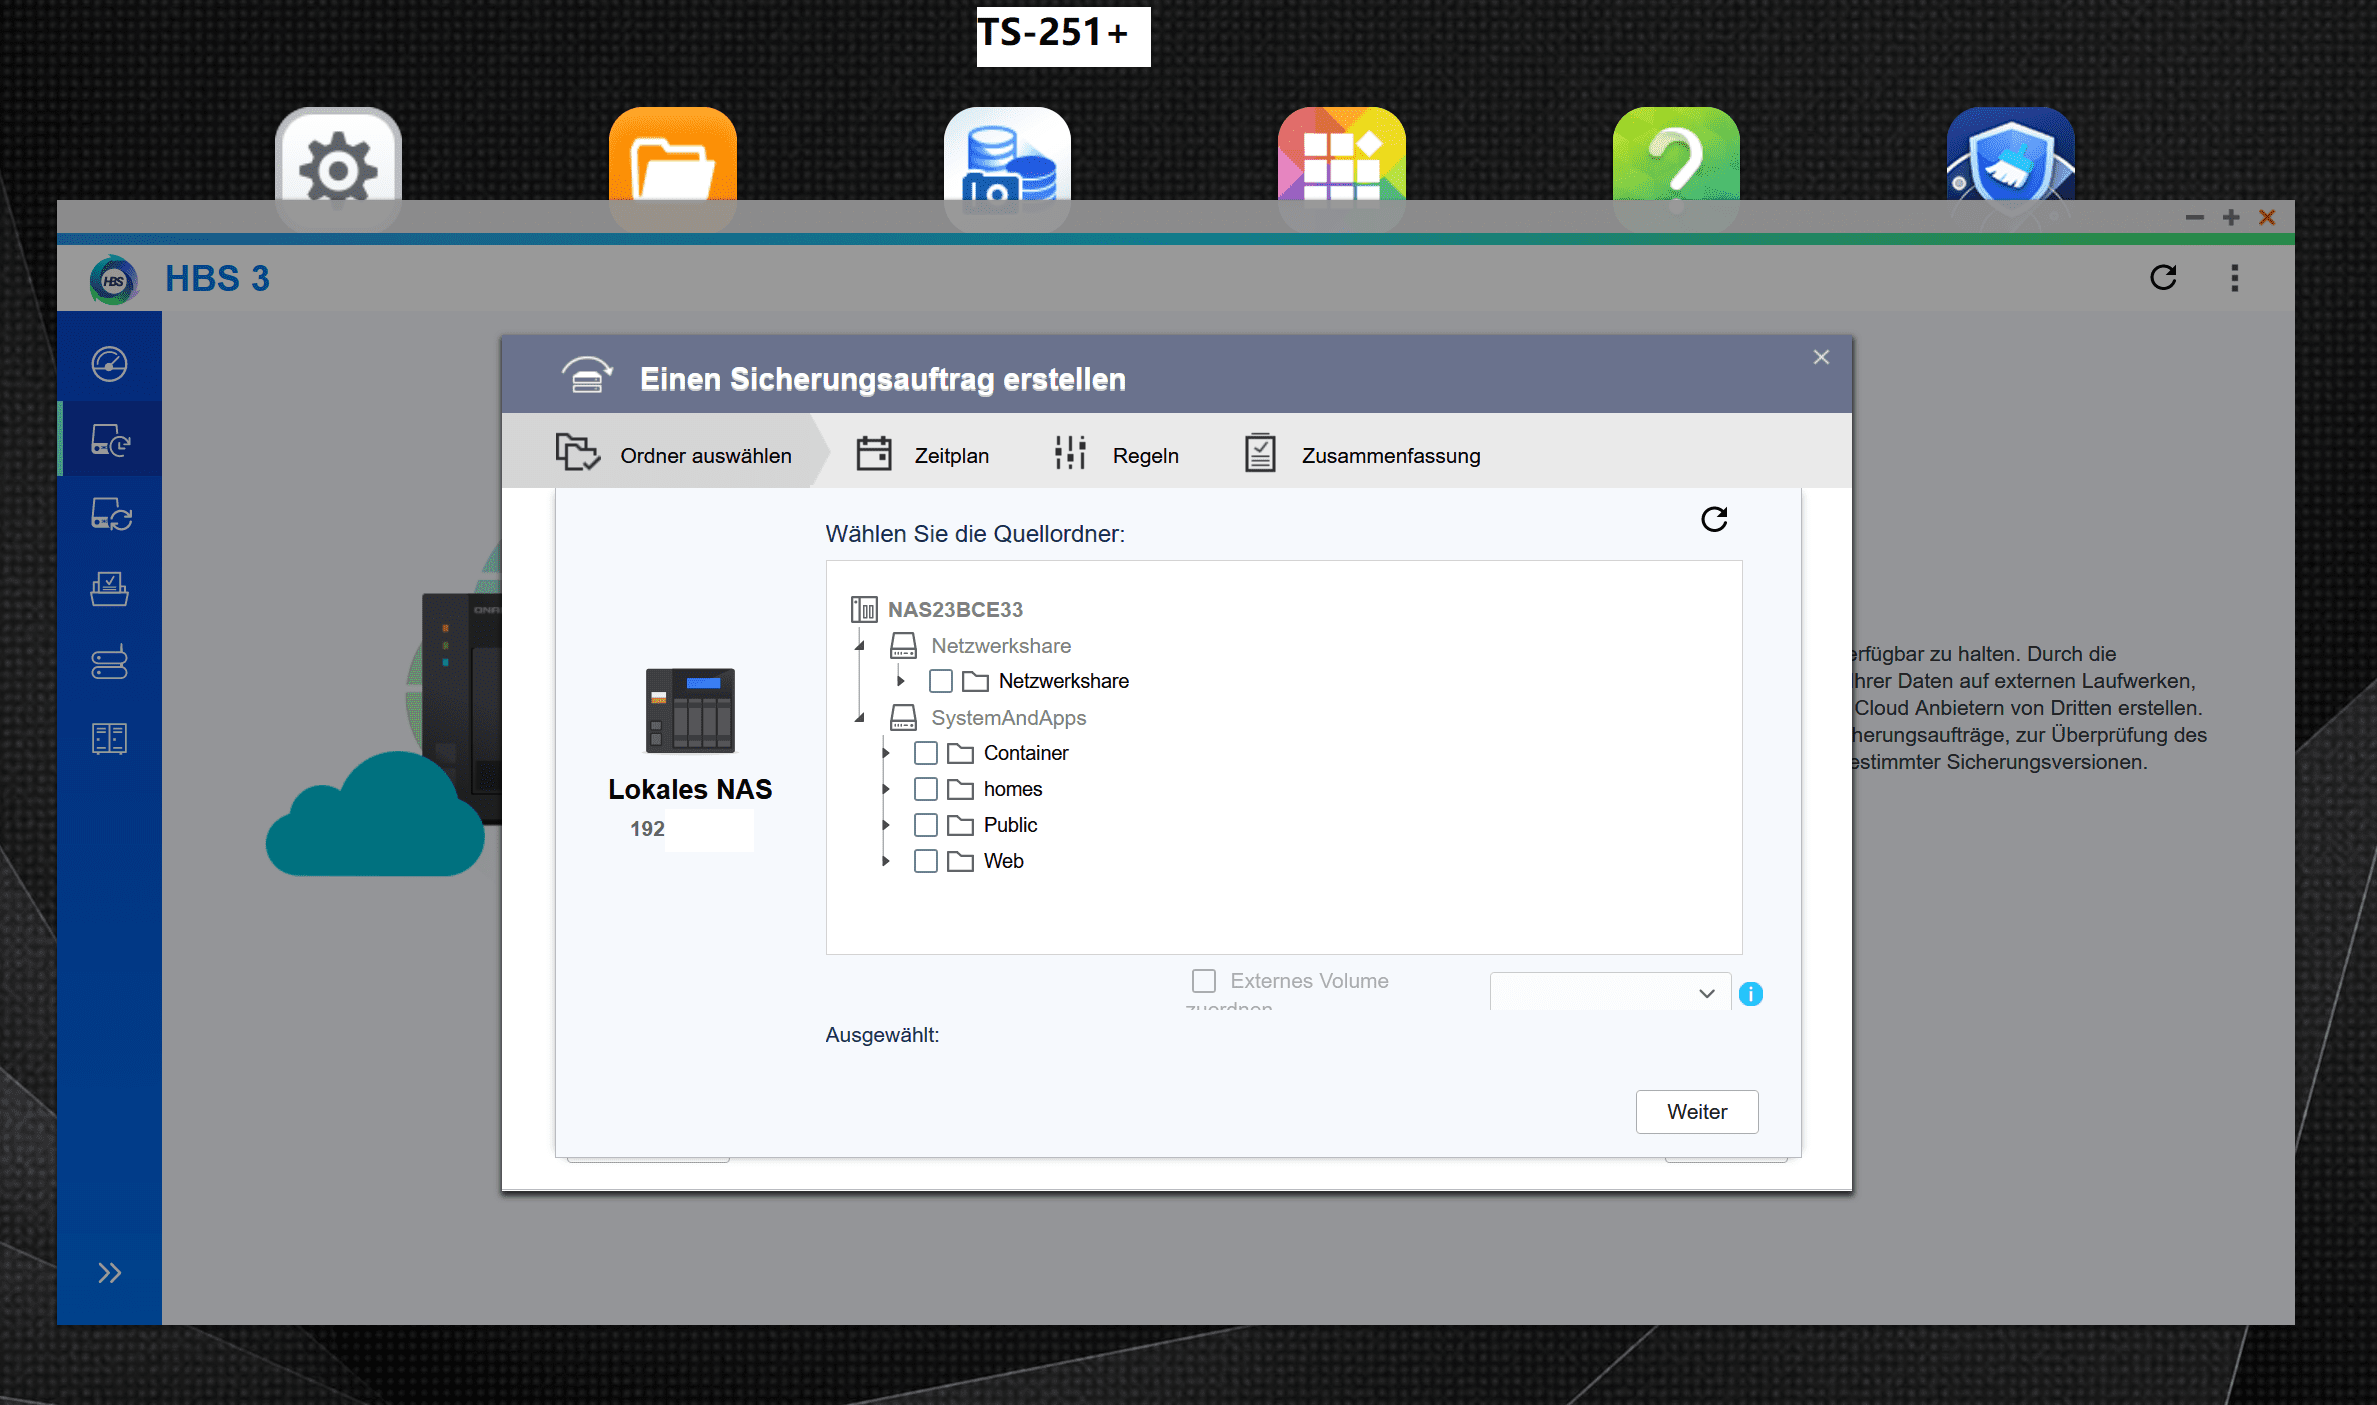Close the create backup job dialog
Viewport: 2377px width, 1405px height.
click(1821, 357)
